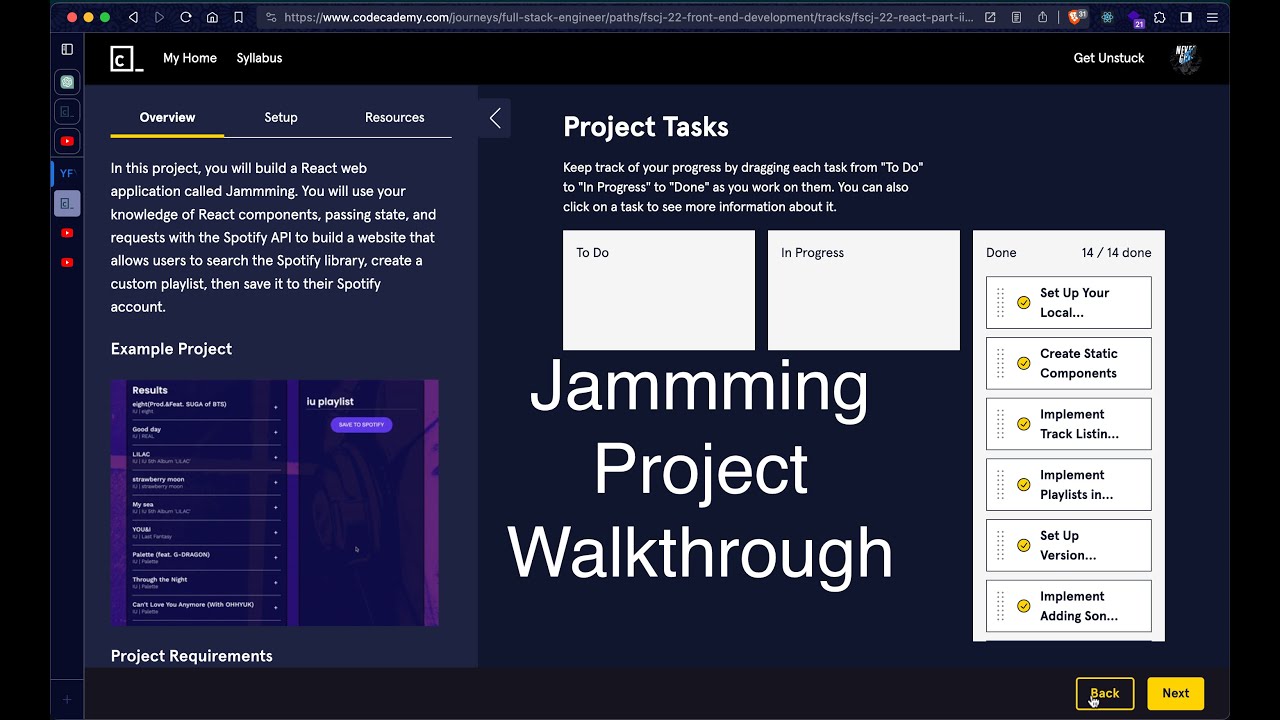Click the address bar URL field
The width and height of the screenshot is (1280, 720).
[628, 17]
